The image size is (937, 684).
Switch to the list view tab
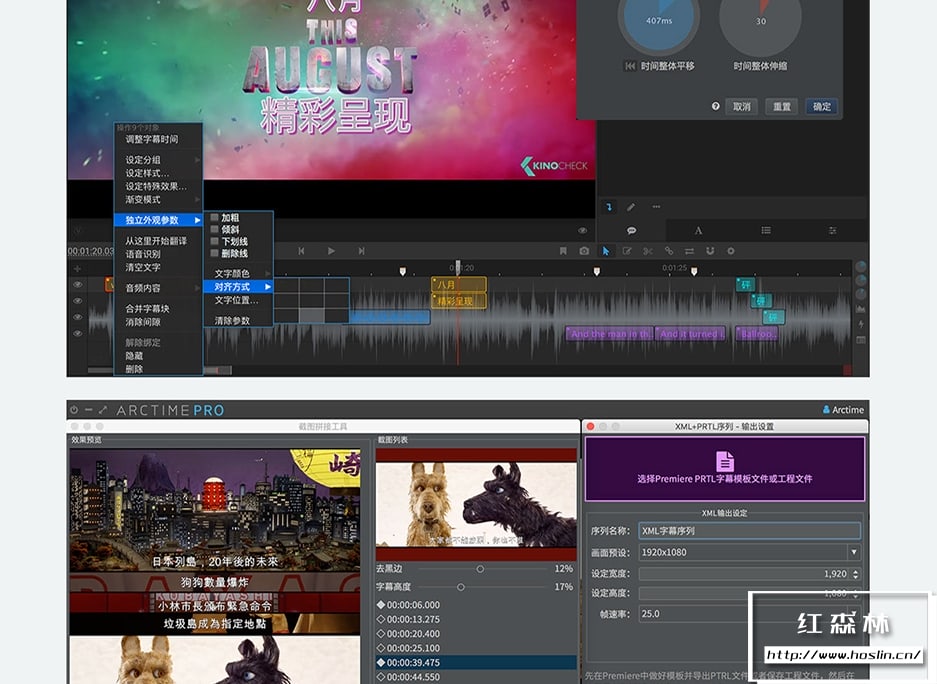pos(765,231)
